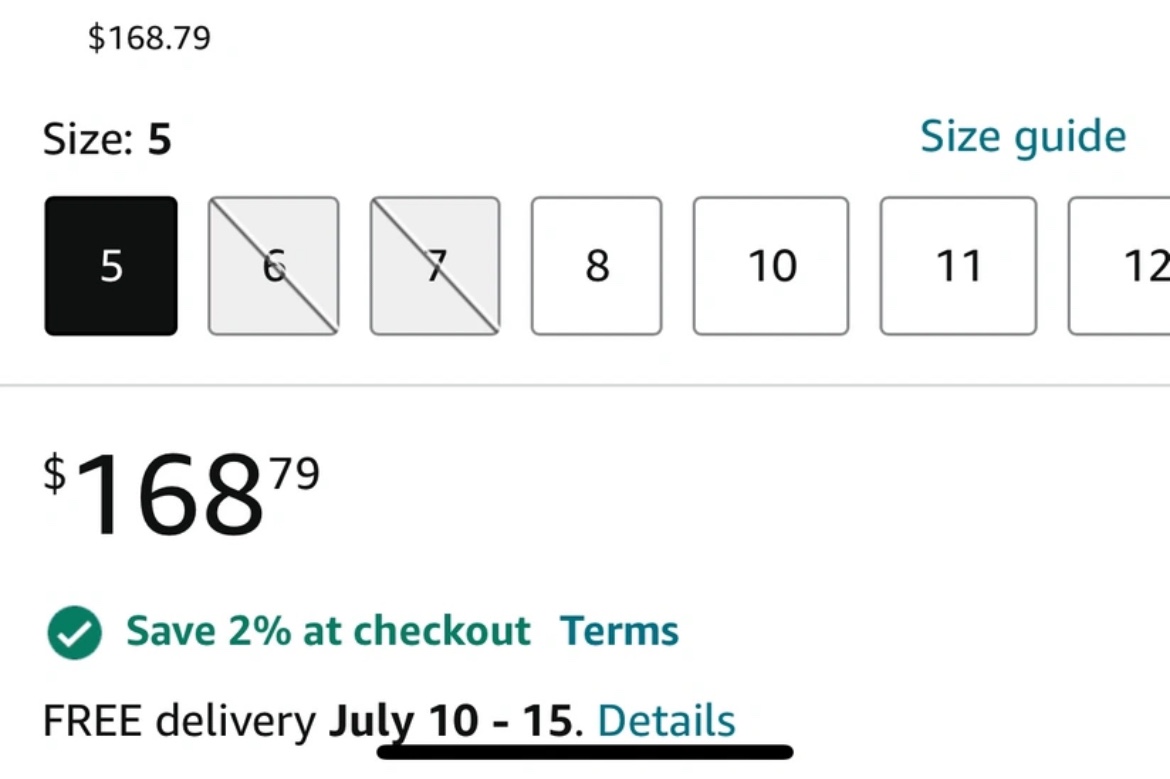The height and width of the screenshot is (779, 1170).
Task: Click the divider line below size options
Action: tap(585, 385)
